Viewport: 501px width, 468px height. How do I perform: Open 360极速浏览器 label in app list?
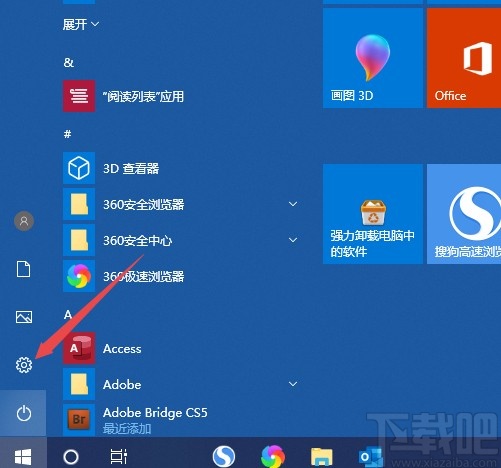[143, 276]
